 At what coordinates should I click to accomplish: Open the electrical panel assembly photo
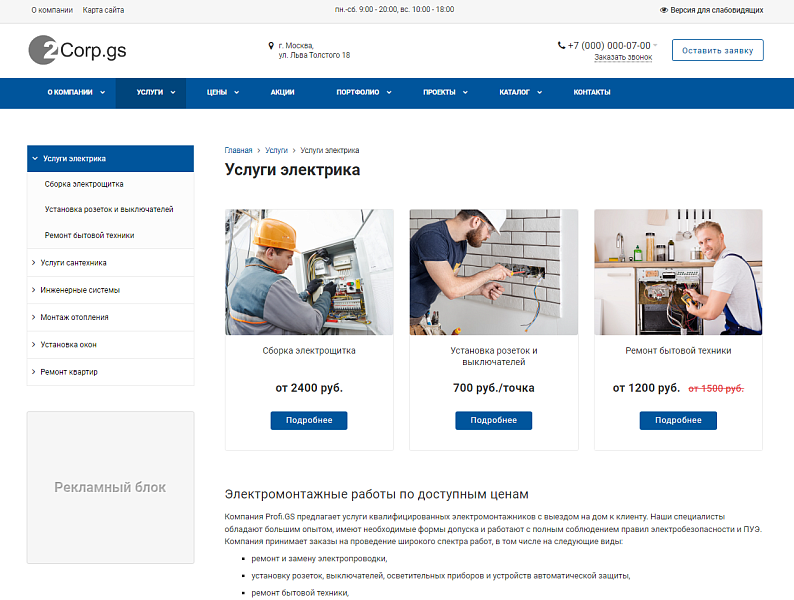[x=309, y=272]
